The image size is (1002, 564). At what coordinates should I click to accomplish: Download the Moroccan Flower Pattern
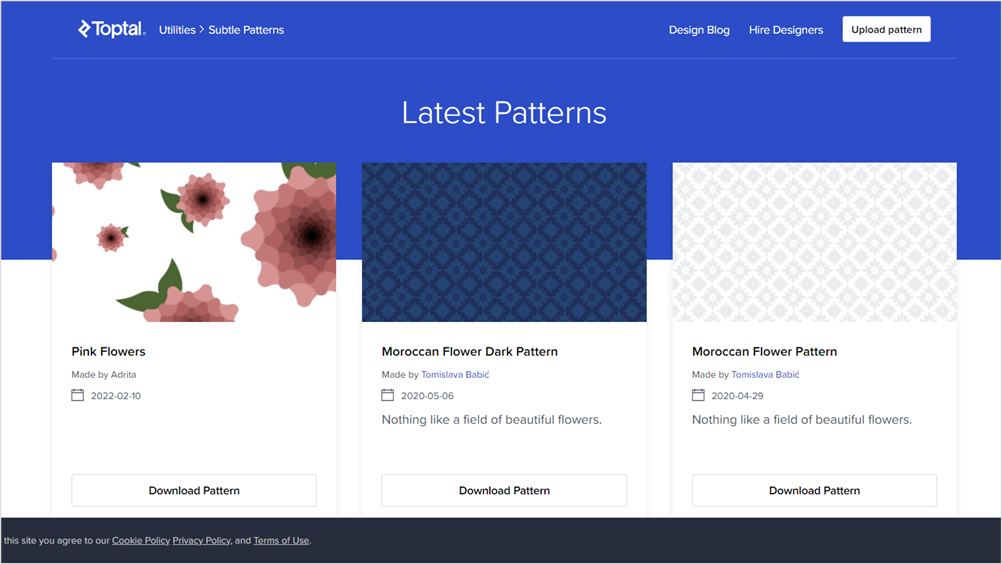(814, 490)
